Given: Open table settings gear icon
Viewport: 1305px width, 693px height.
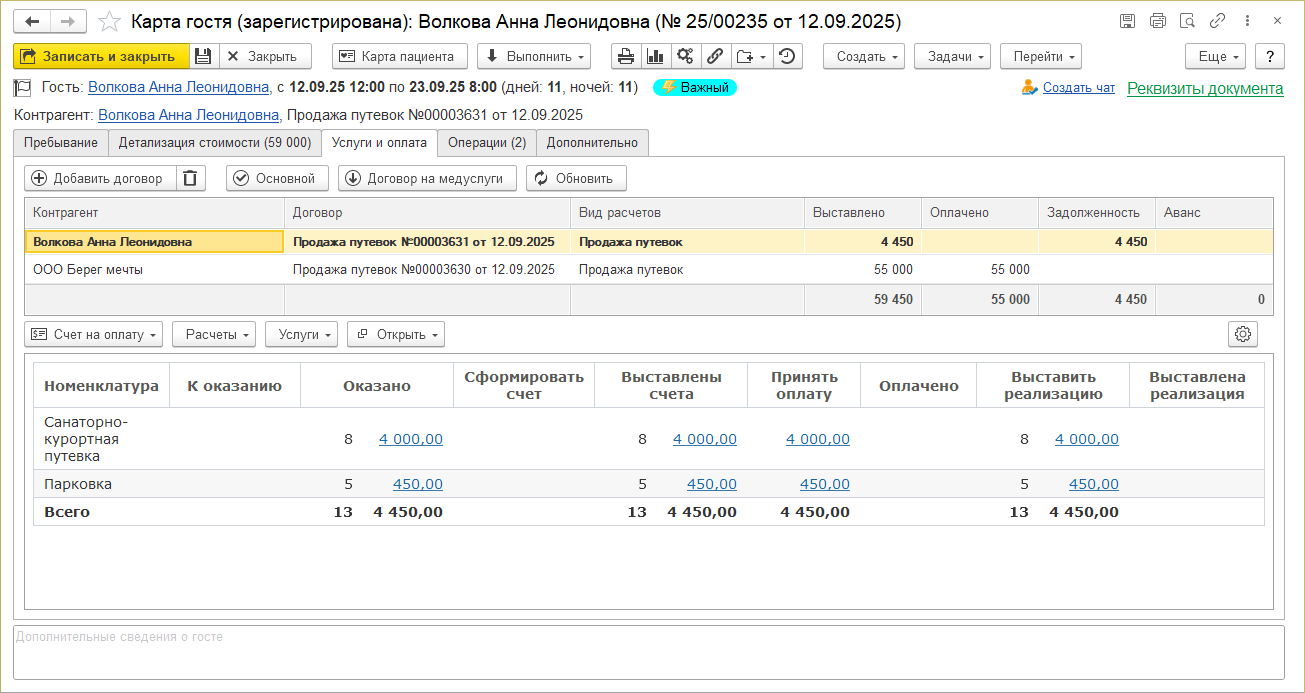Looking at the screenshot, I should [x=1243, y=335].
